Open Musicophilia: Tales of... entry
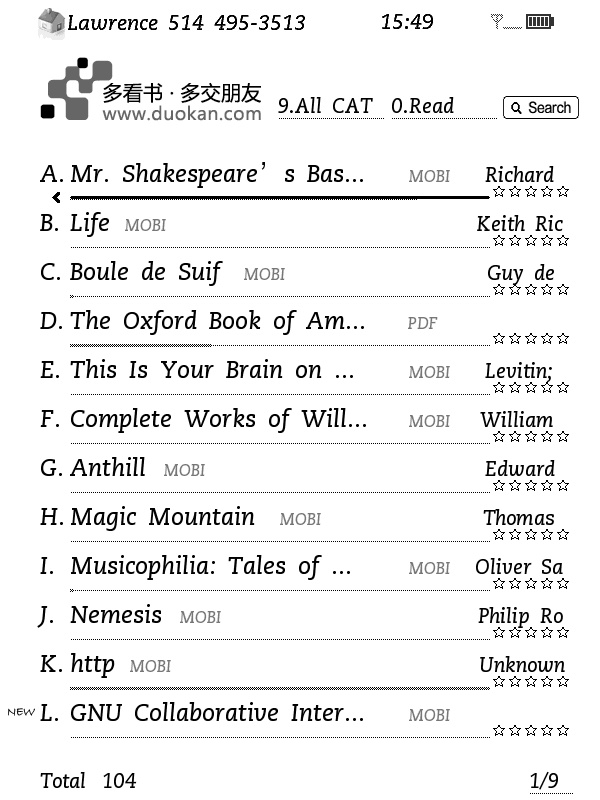The height and width of the screenshot is (800, 600). (210, 566)
